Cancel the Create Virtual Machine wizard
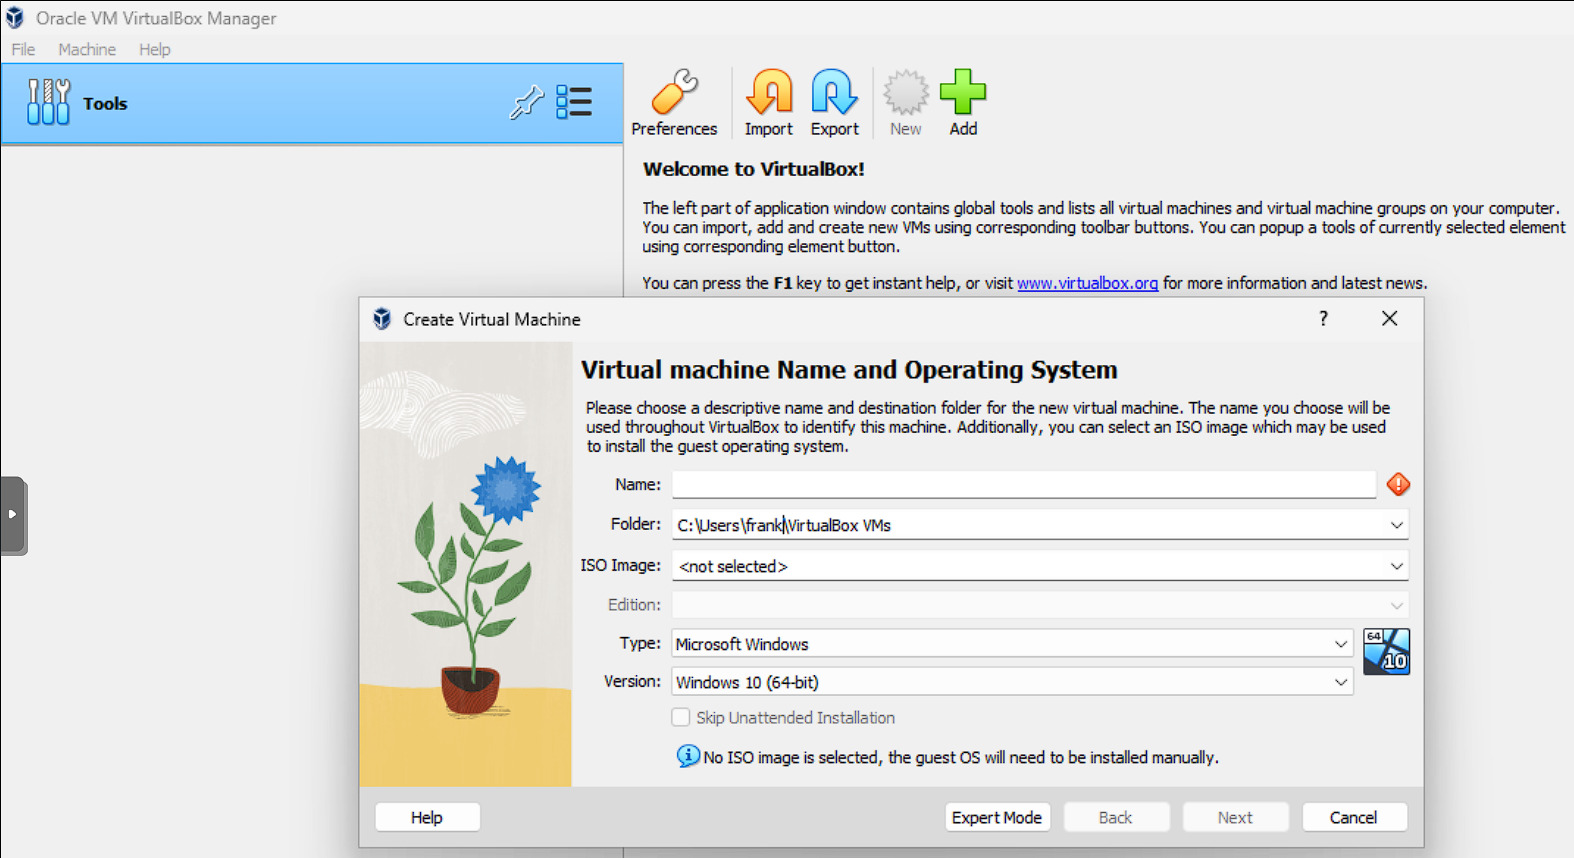This screenshot has width=1574, height=858. coord(1354,817)
